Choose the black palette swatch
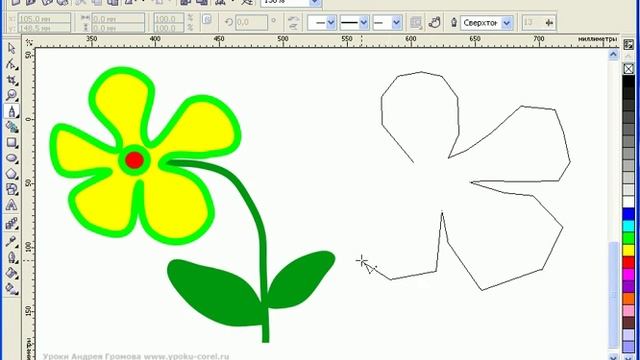 click(629, 81)
